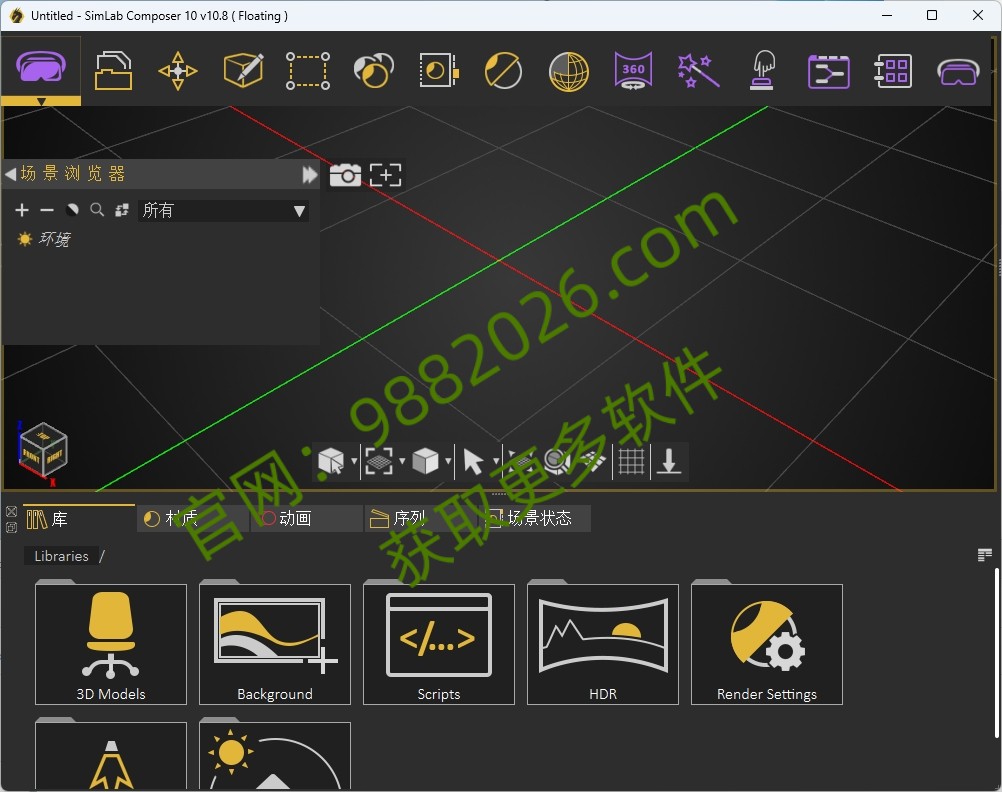Viewport: 1002px width, 792px height.
Task: Select the four-arrow transform tool icon
Action: (x=178, y=70)
